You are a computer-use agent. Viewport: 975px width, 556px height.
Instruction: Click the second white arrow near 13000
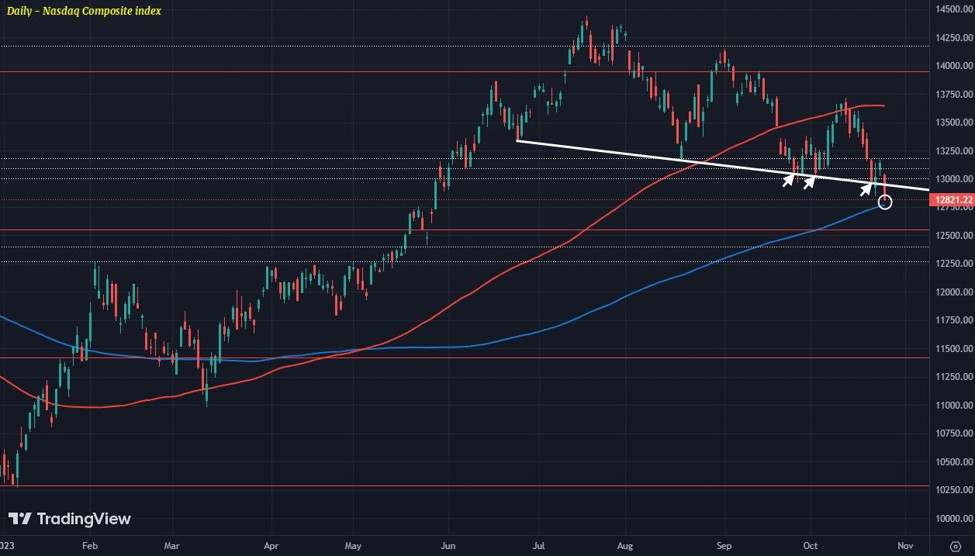808,182
